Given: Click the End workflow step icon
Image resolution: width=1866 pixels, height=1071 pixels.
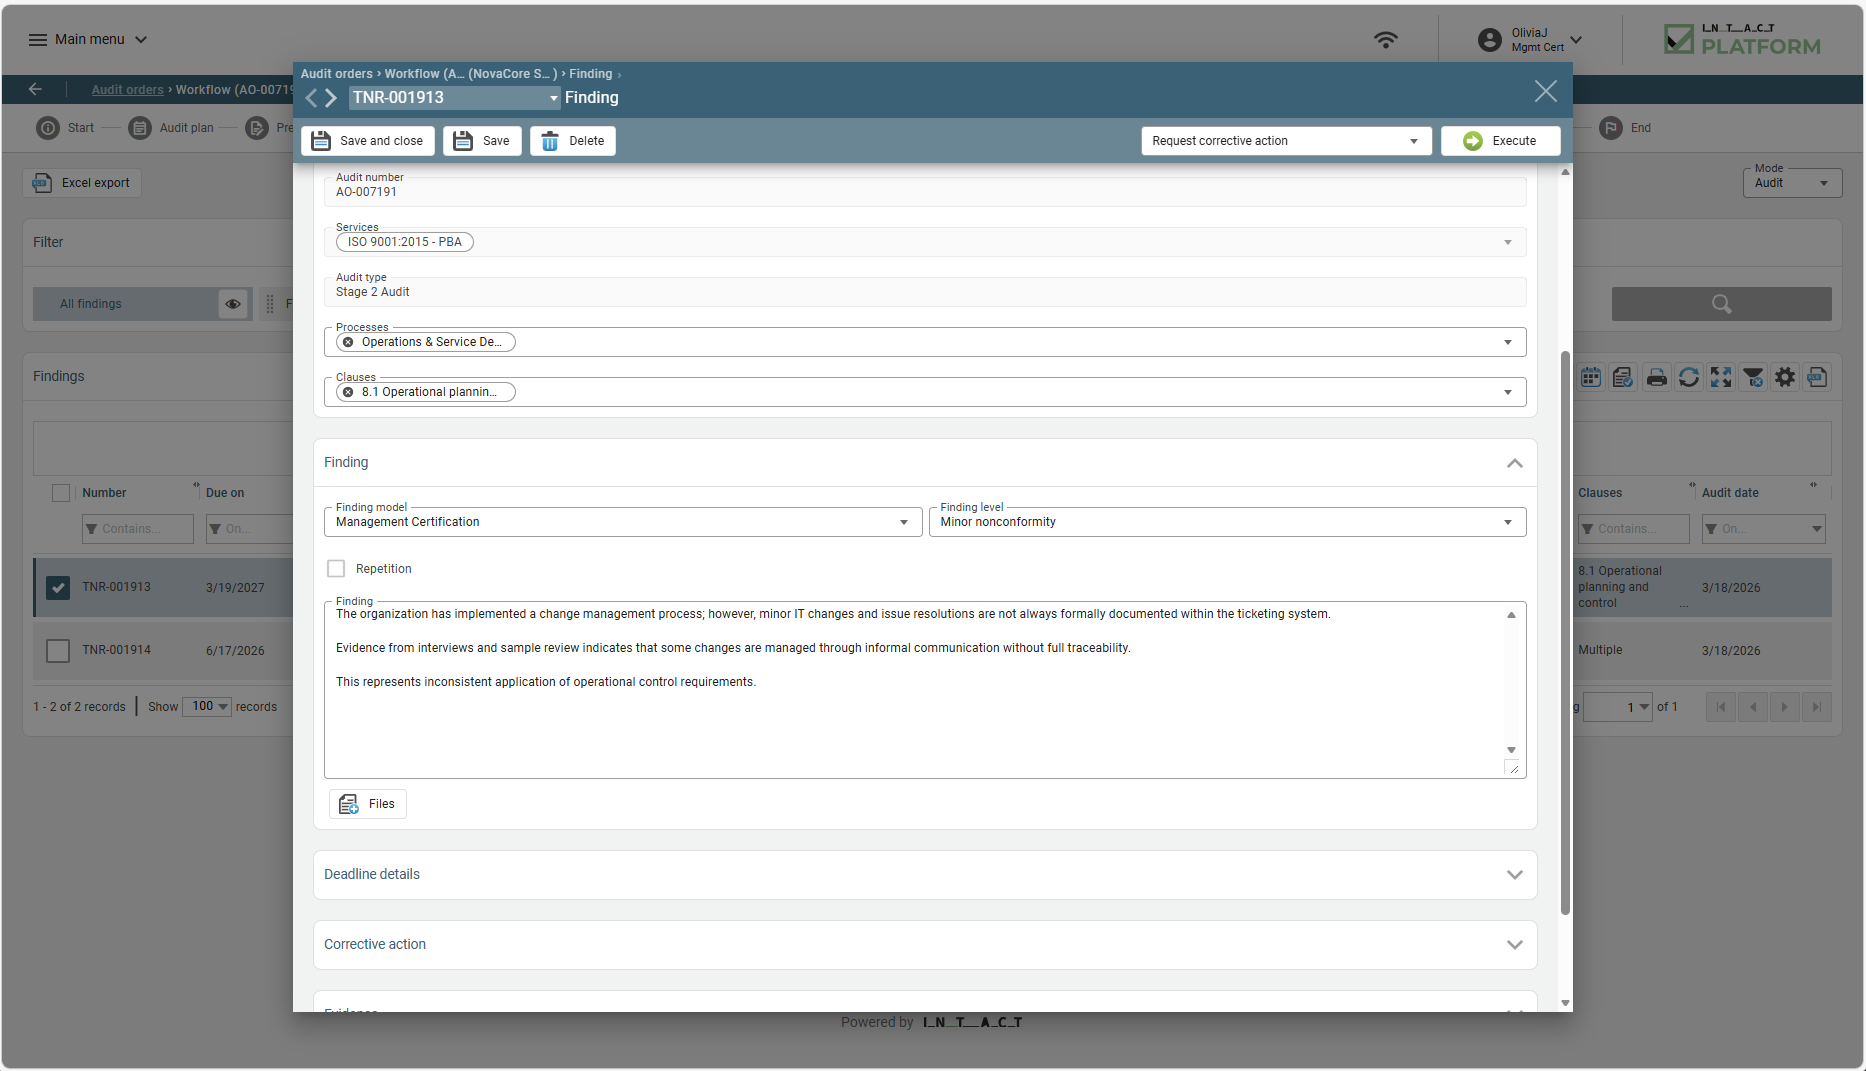Looking at the screenshot, I should 1610,128.
